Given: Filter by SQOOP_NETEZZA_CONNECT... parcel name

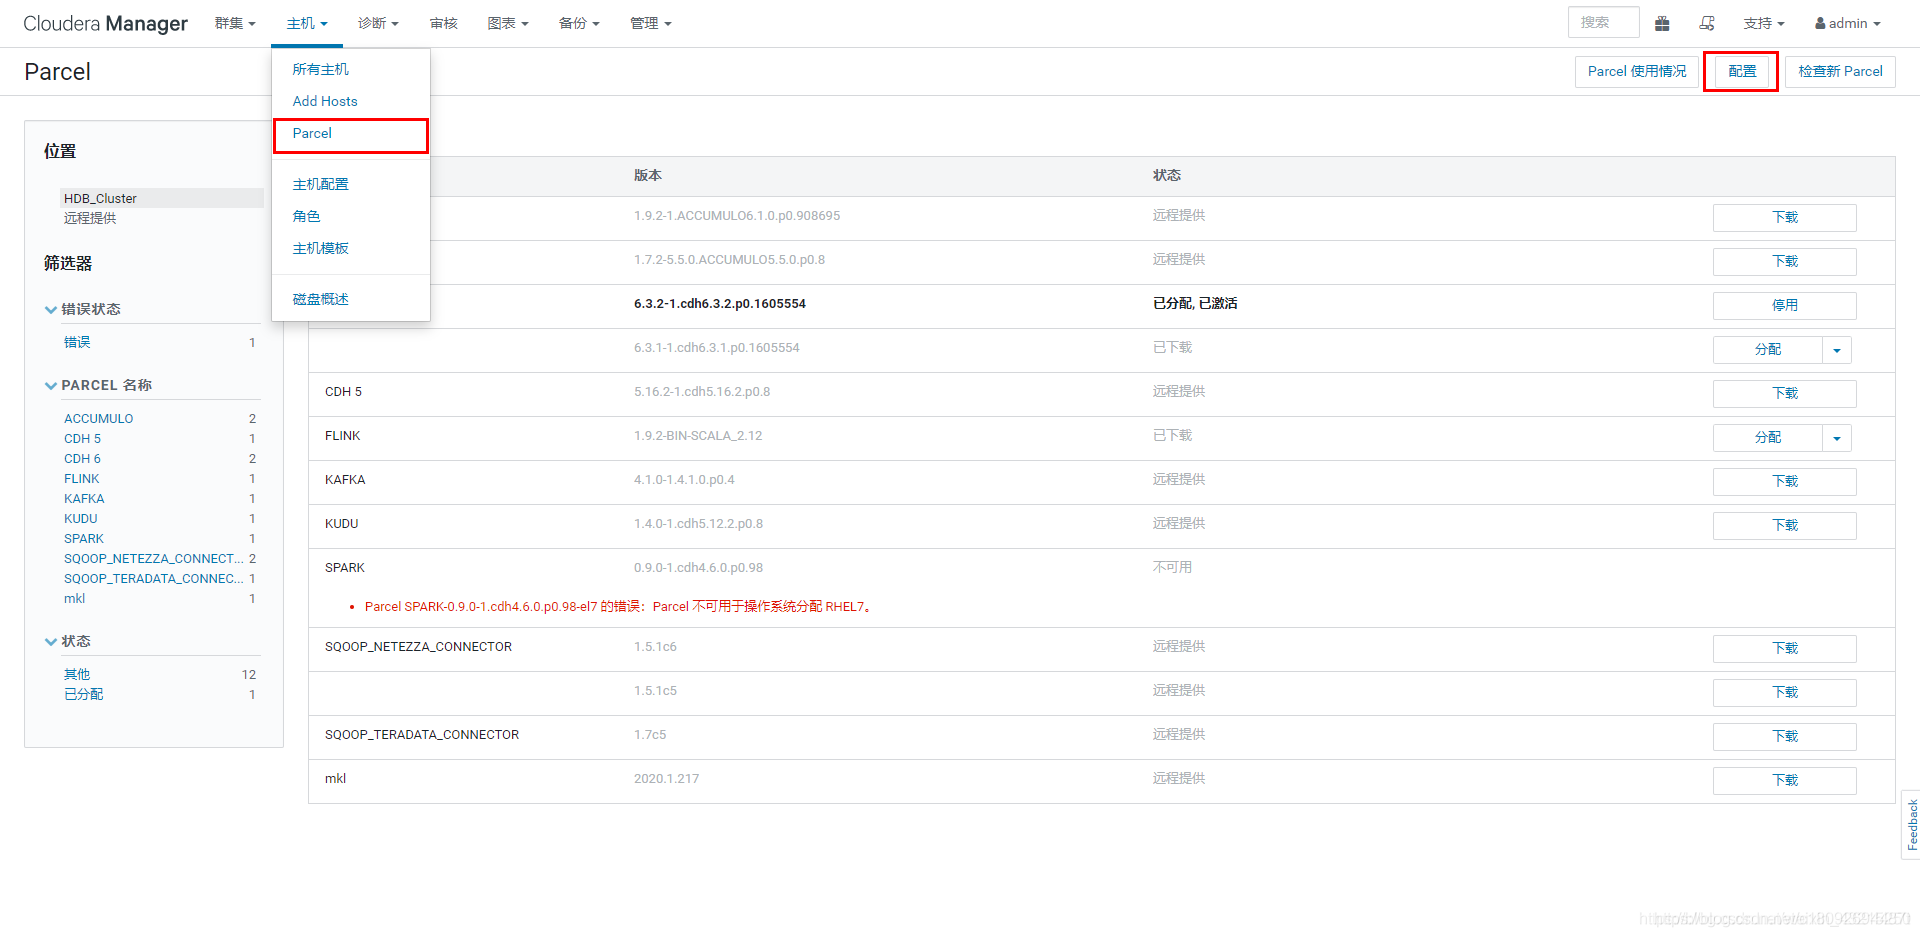Looking at the screenshot, I should [154, 559].
